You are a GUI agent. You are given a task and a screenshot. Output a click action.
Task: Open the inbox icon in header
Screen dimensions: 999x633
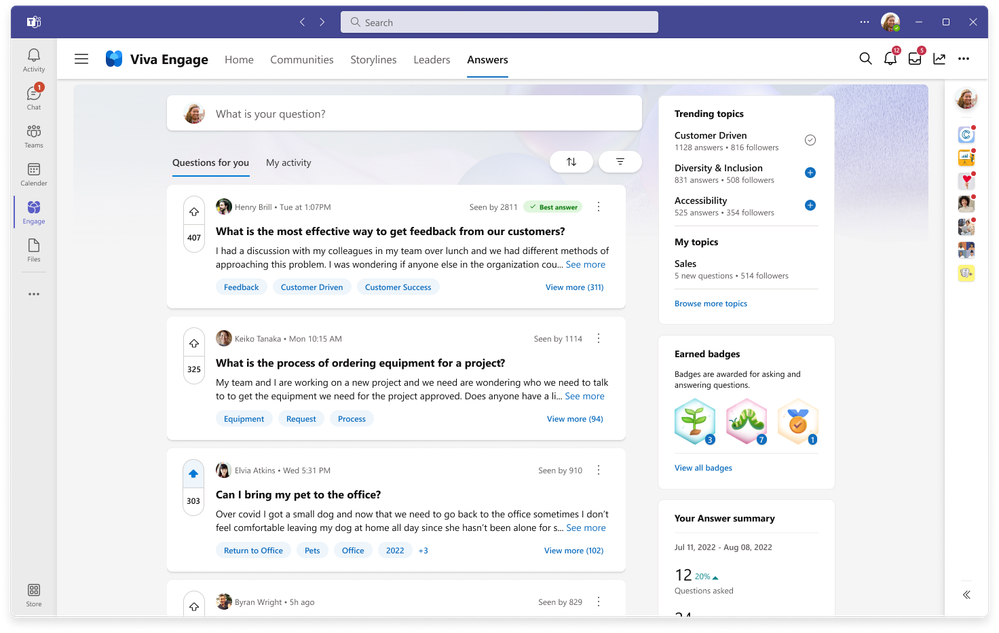tap(915, 59)
